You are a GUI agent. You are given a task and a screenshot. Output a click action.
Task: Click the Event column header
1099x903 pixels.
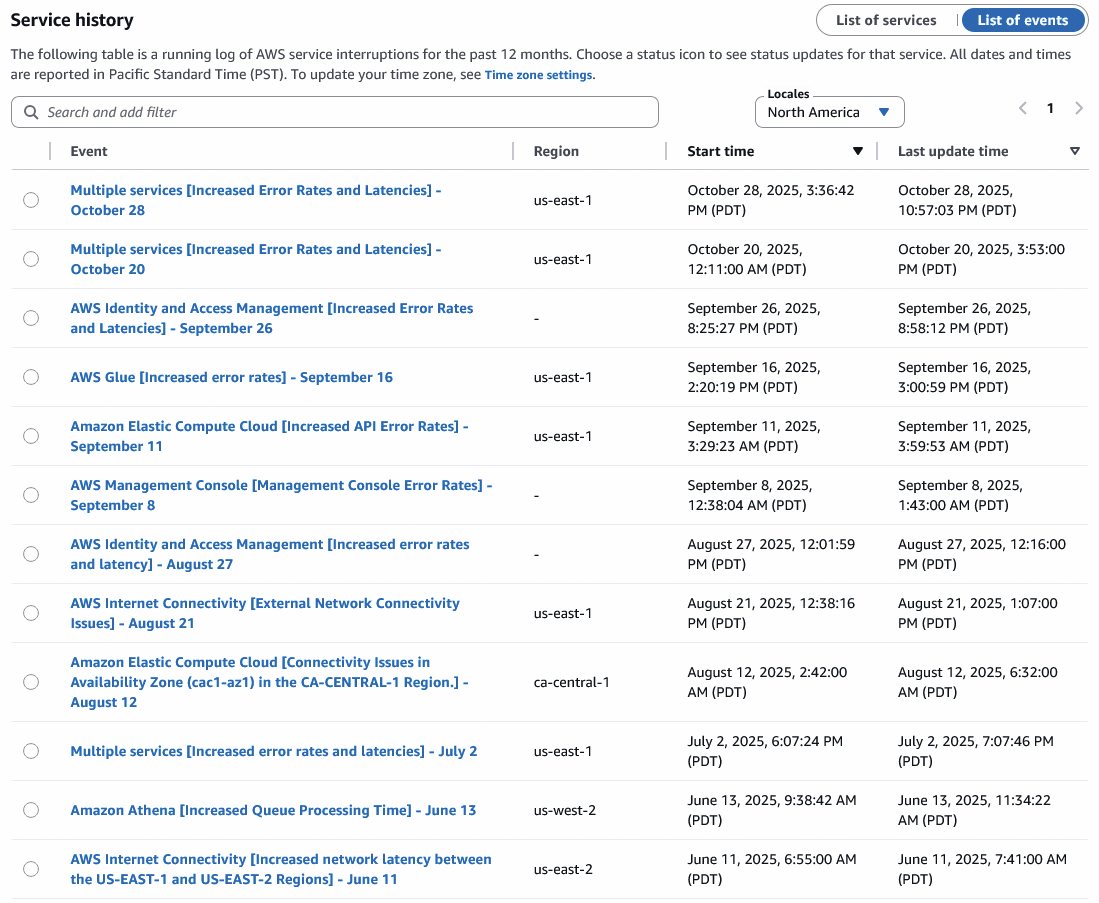[x=89, y=152]
